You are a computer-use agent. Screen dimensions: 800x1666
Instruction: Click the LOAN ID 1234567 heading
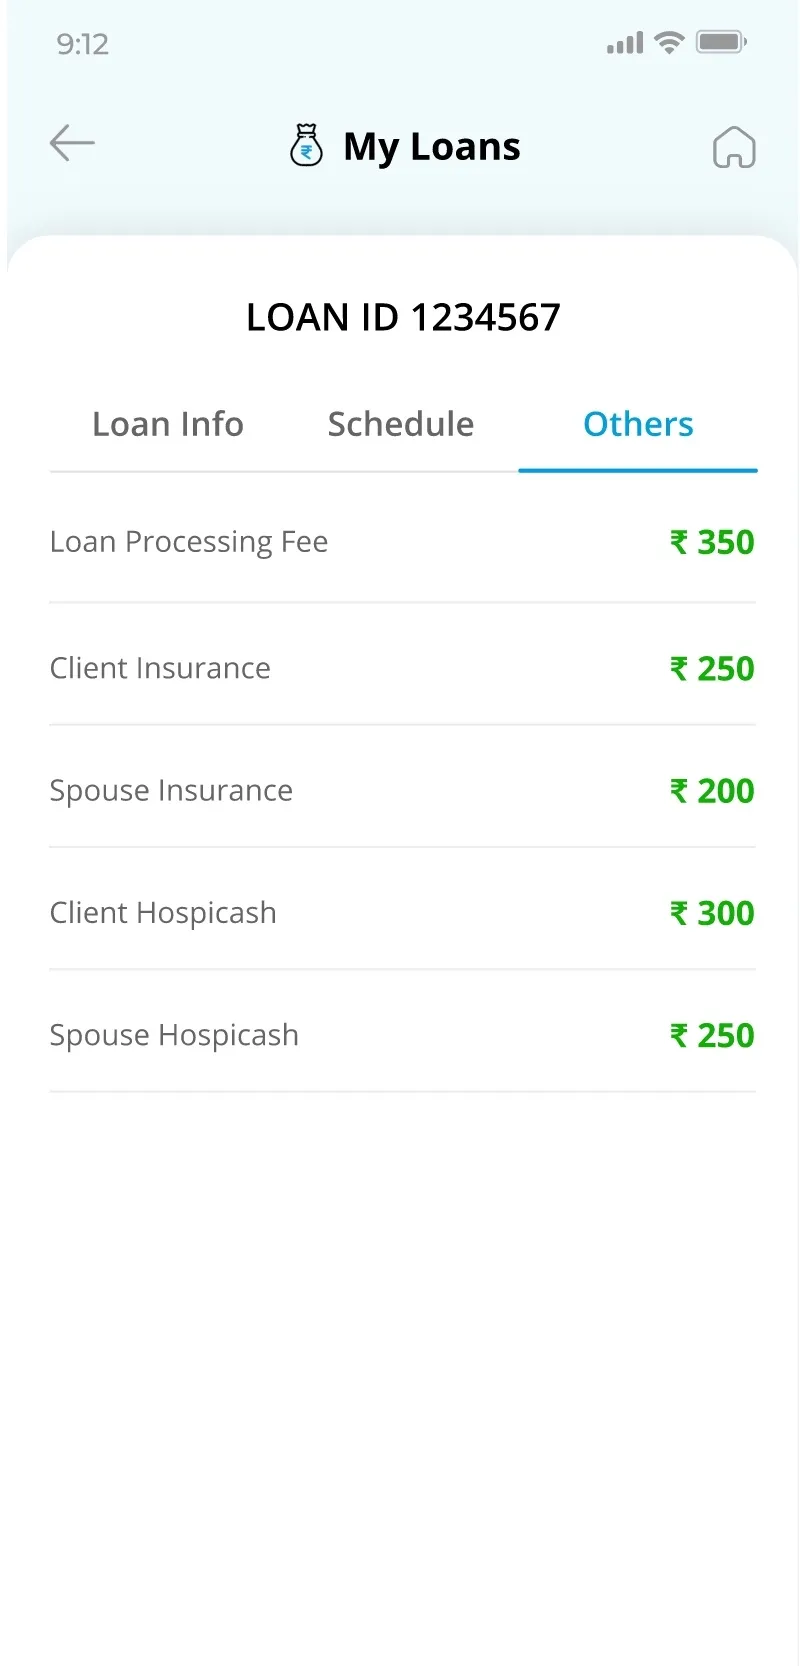pos(403,317)
